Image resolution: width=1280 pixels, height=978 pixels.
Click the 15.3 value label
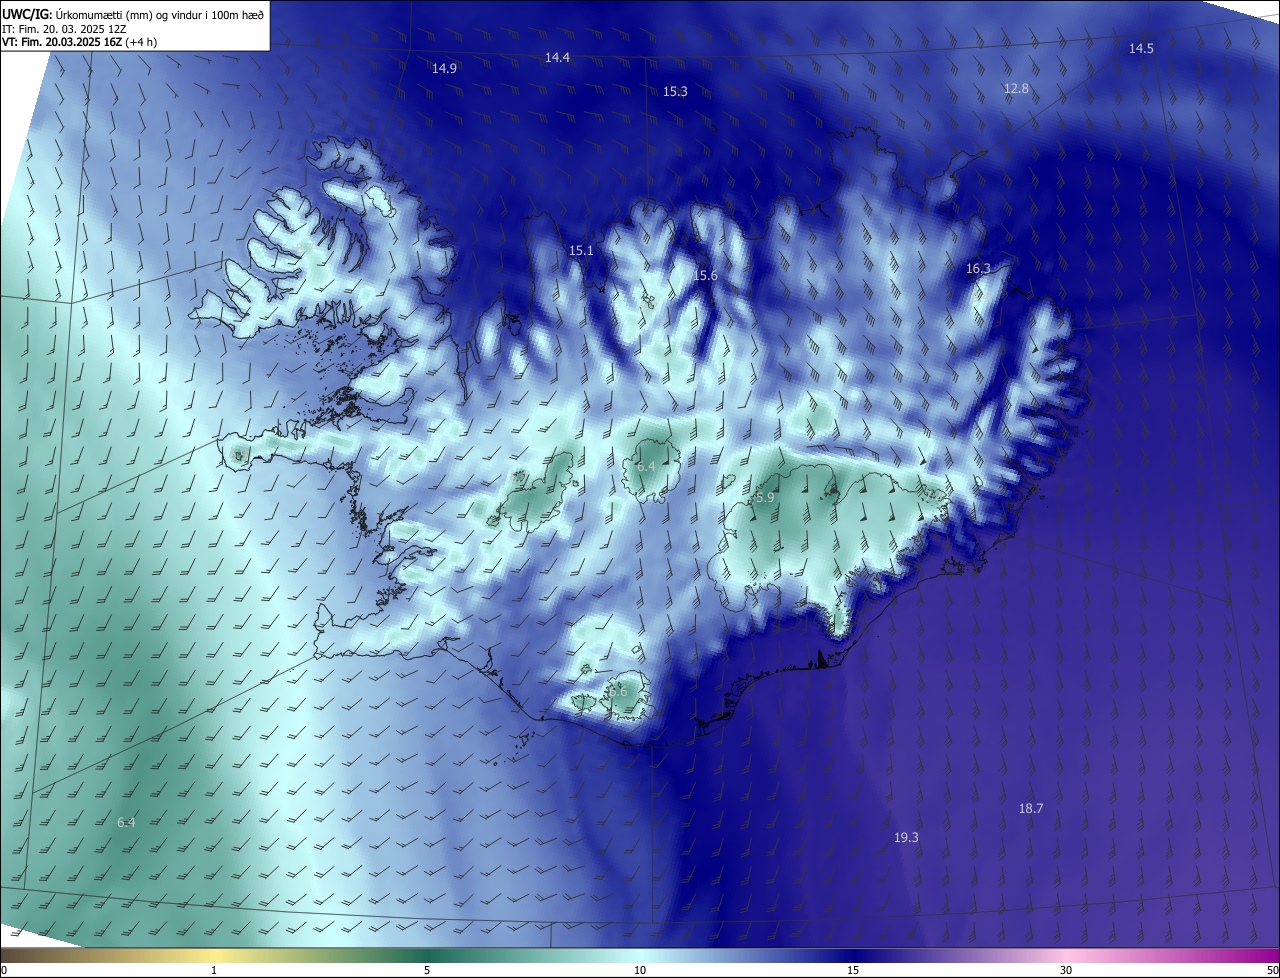[675, 92]
